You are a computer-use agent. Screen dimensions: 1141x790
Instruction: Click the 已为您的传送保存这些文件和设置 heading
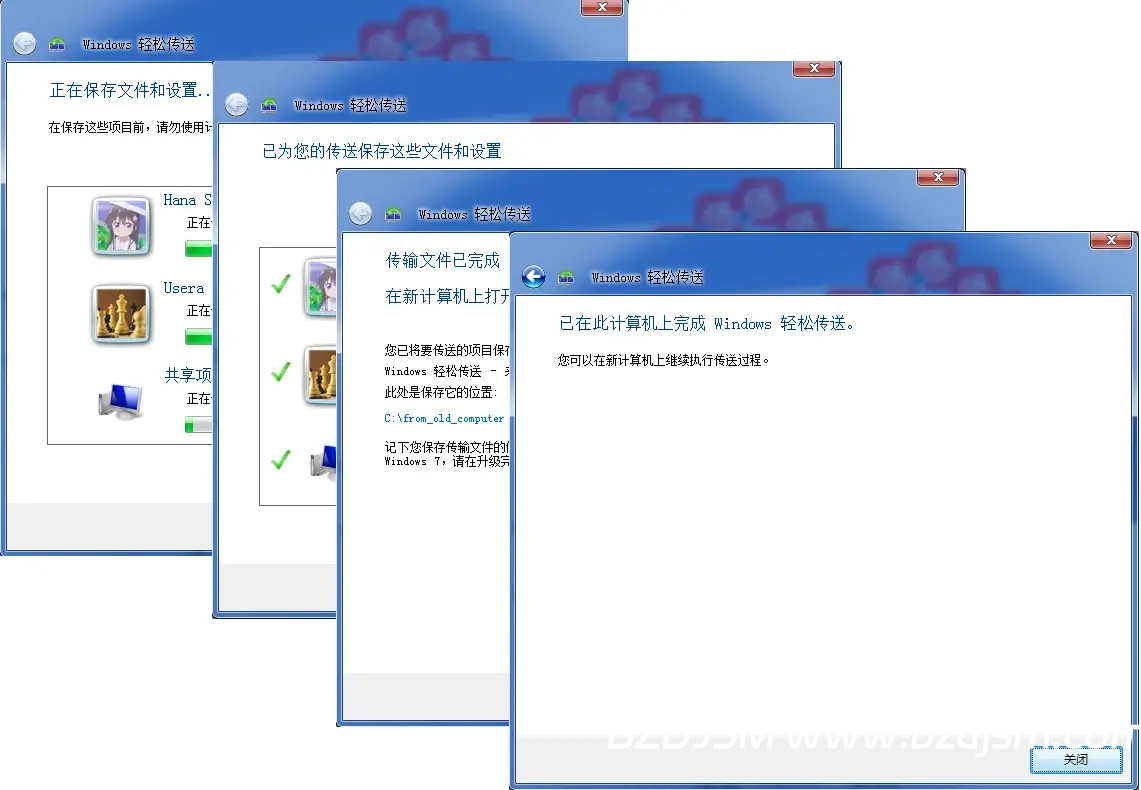(381, 151)
